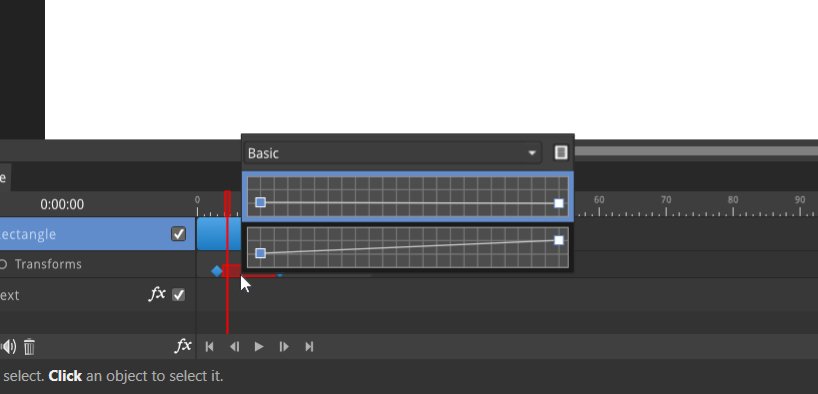Uncheck the Text layer visibility checkbox
Screen dimensions: 818x394
(x=178, y=295)
